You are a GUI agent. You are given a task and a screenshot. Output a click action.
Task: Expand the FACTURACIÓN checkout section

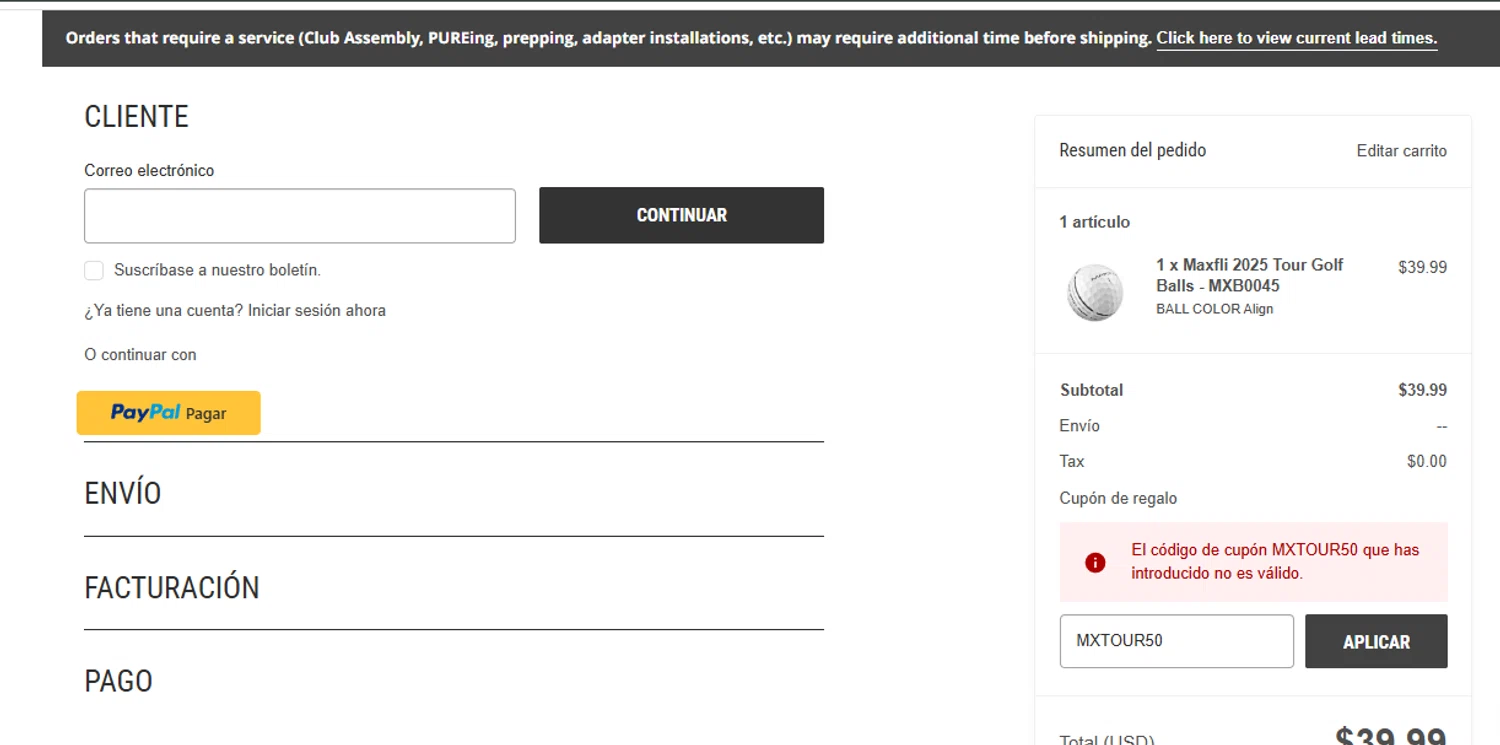pyautogui.click(x=172, y=587)
